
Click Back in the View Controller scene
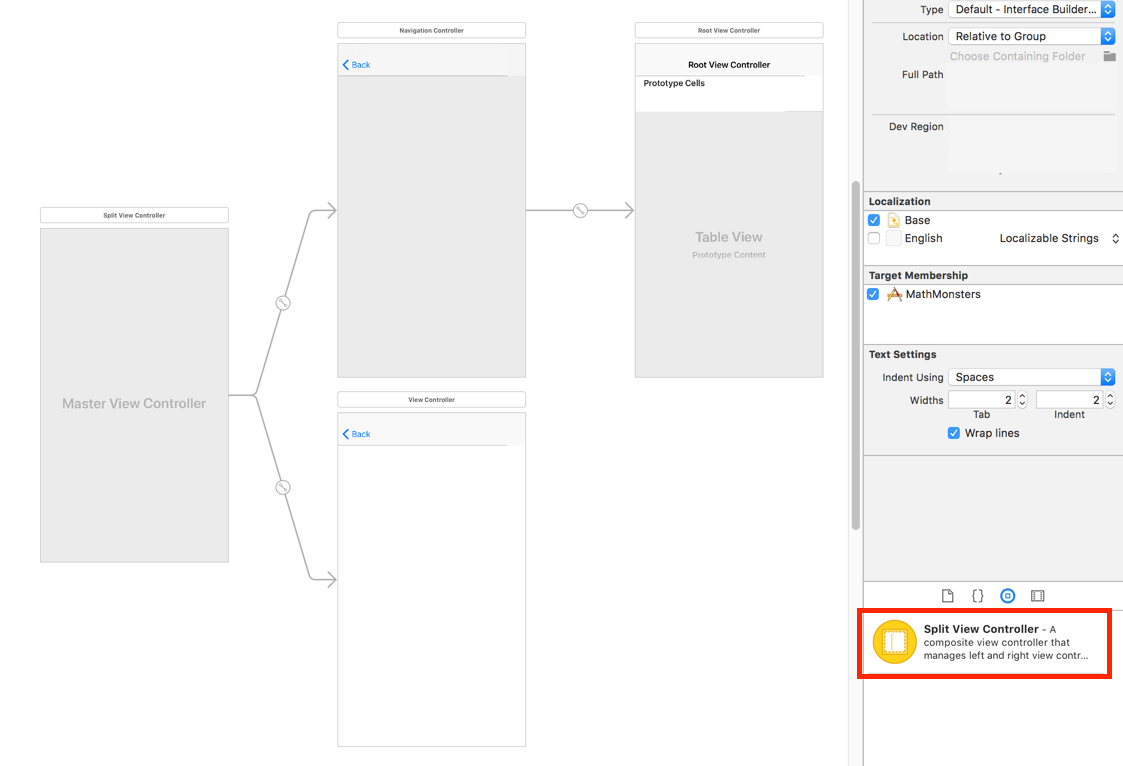click(x=356, y=434)
